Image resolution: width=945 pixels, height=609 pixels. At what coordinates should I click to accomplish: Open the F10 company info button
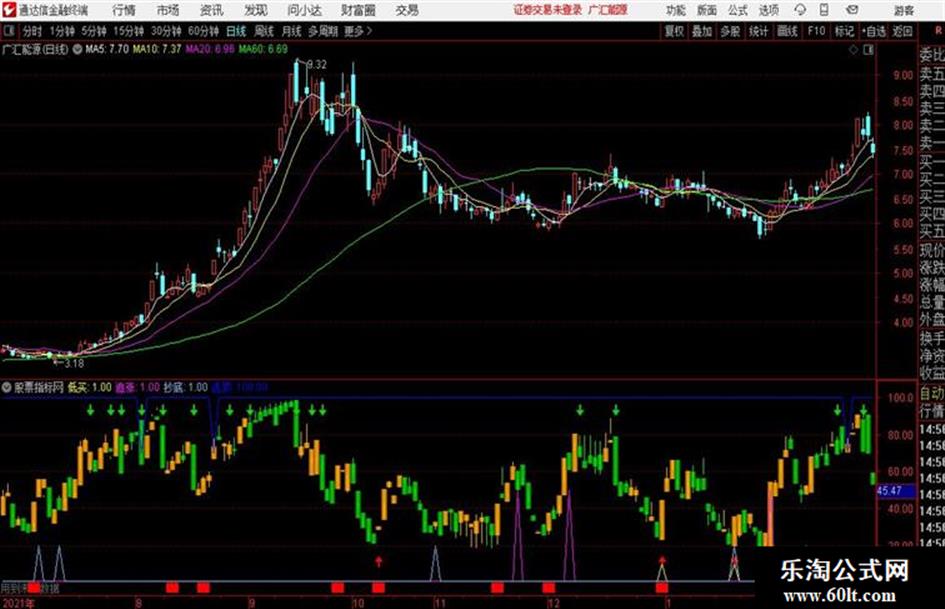pos(816,31)
